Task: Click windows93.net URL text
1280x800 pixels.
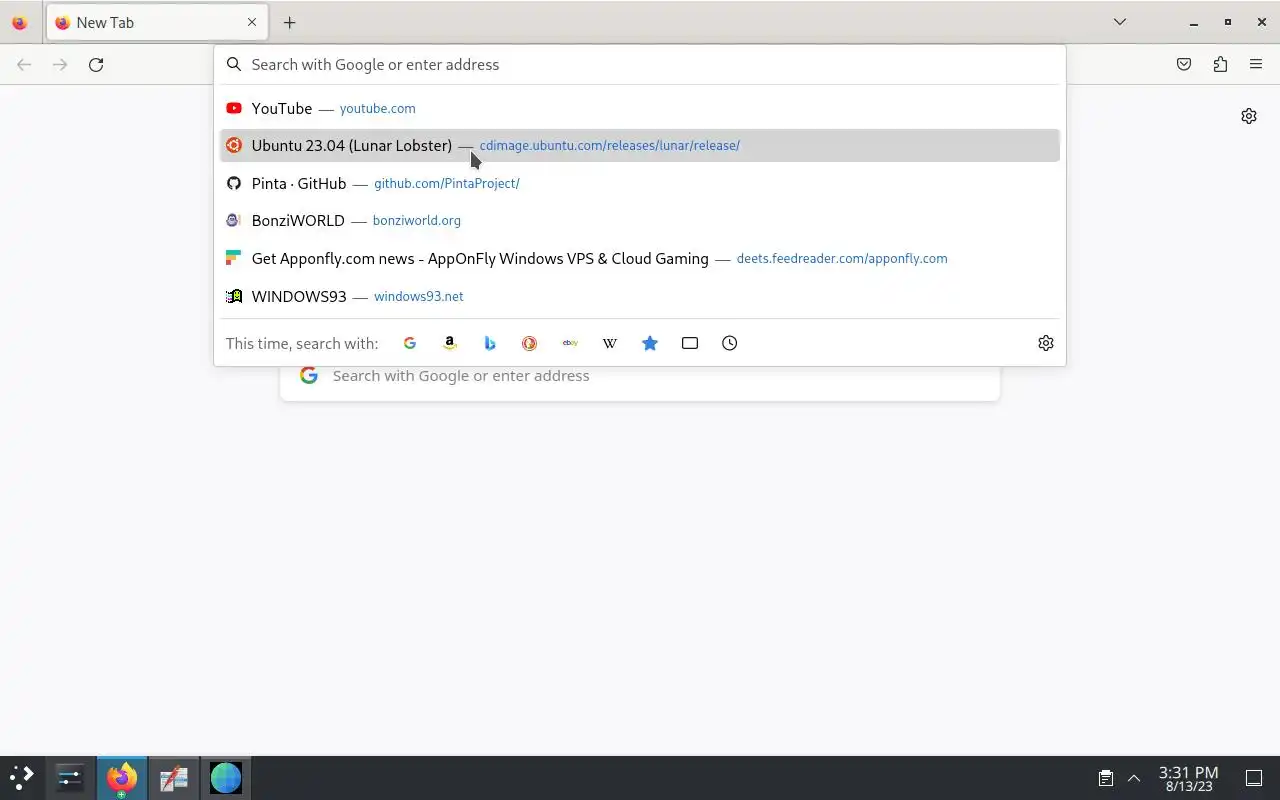Action: [419, 296]
